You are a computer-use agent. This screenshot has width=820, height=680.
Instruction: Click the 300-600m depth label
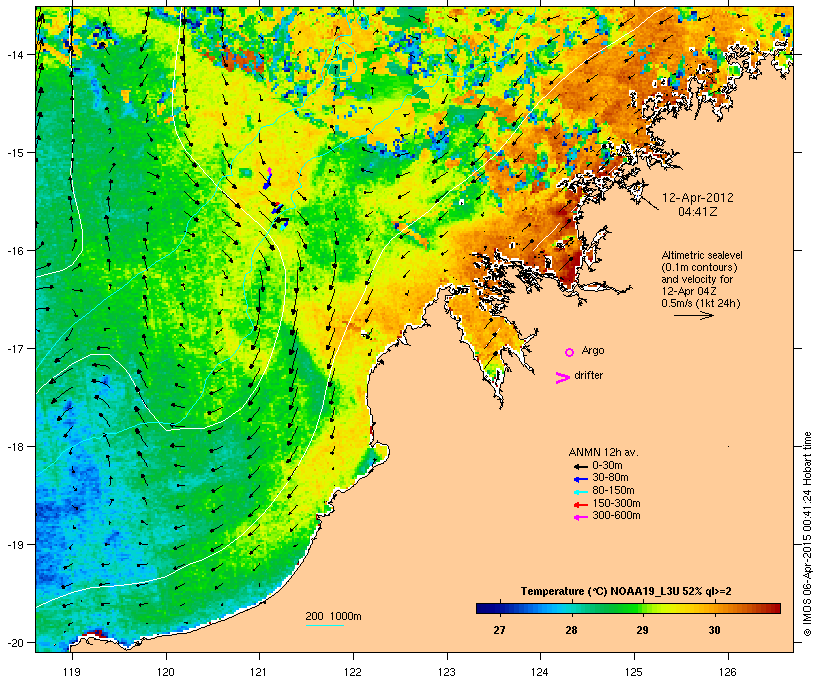[x=617, y=516]
